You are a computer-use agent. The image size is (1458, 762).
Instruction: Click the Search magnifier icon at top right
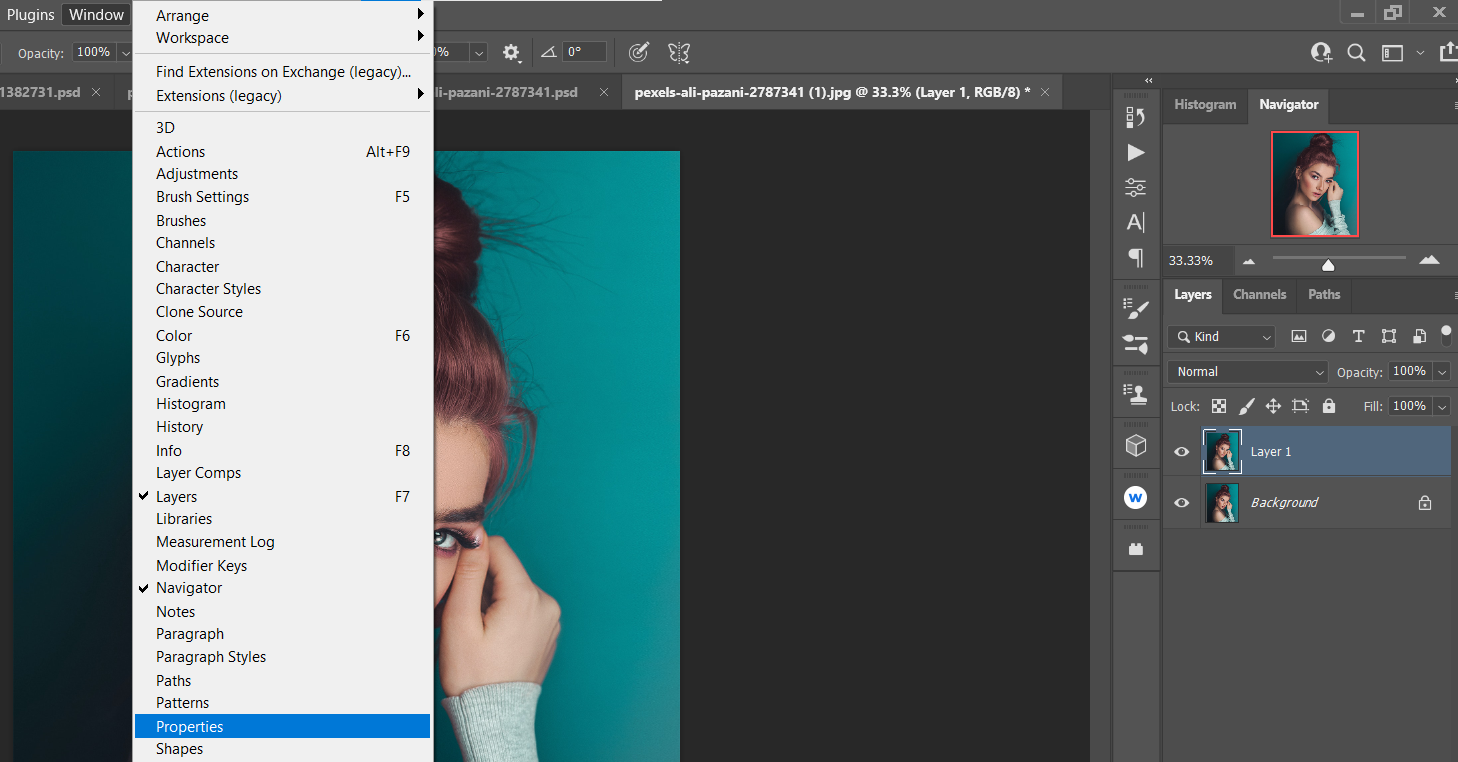[1356, 53]
